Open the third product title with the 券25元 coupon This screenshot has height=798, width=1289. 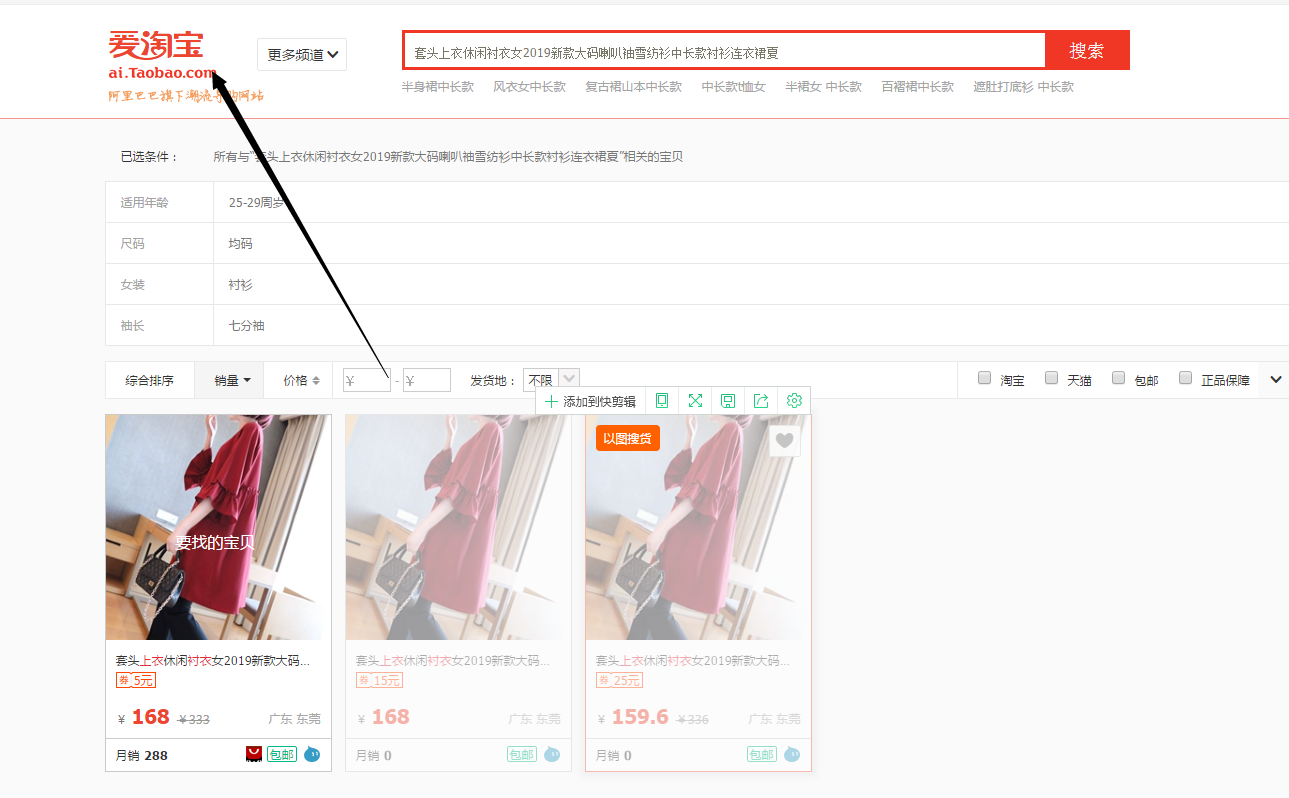pyautogui.click(x=693, y=661)
